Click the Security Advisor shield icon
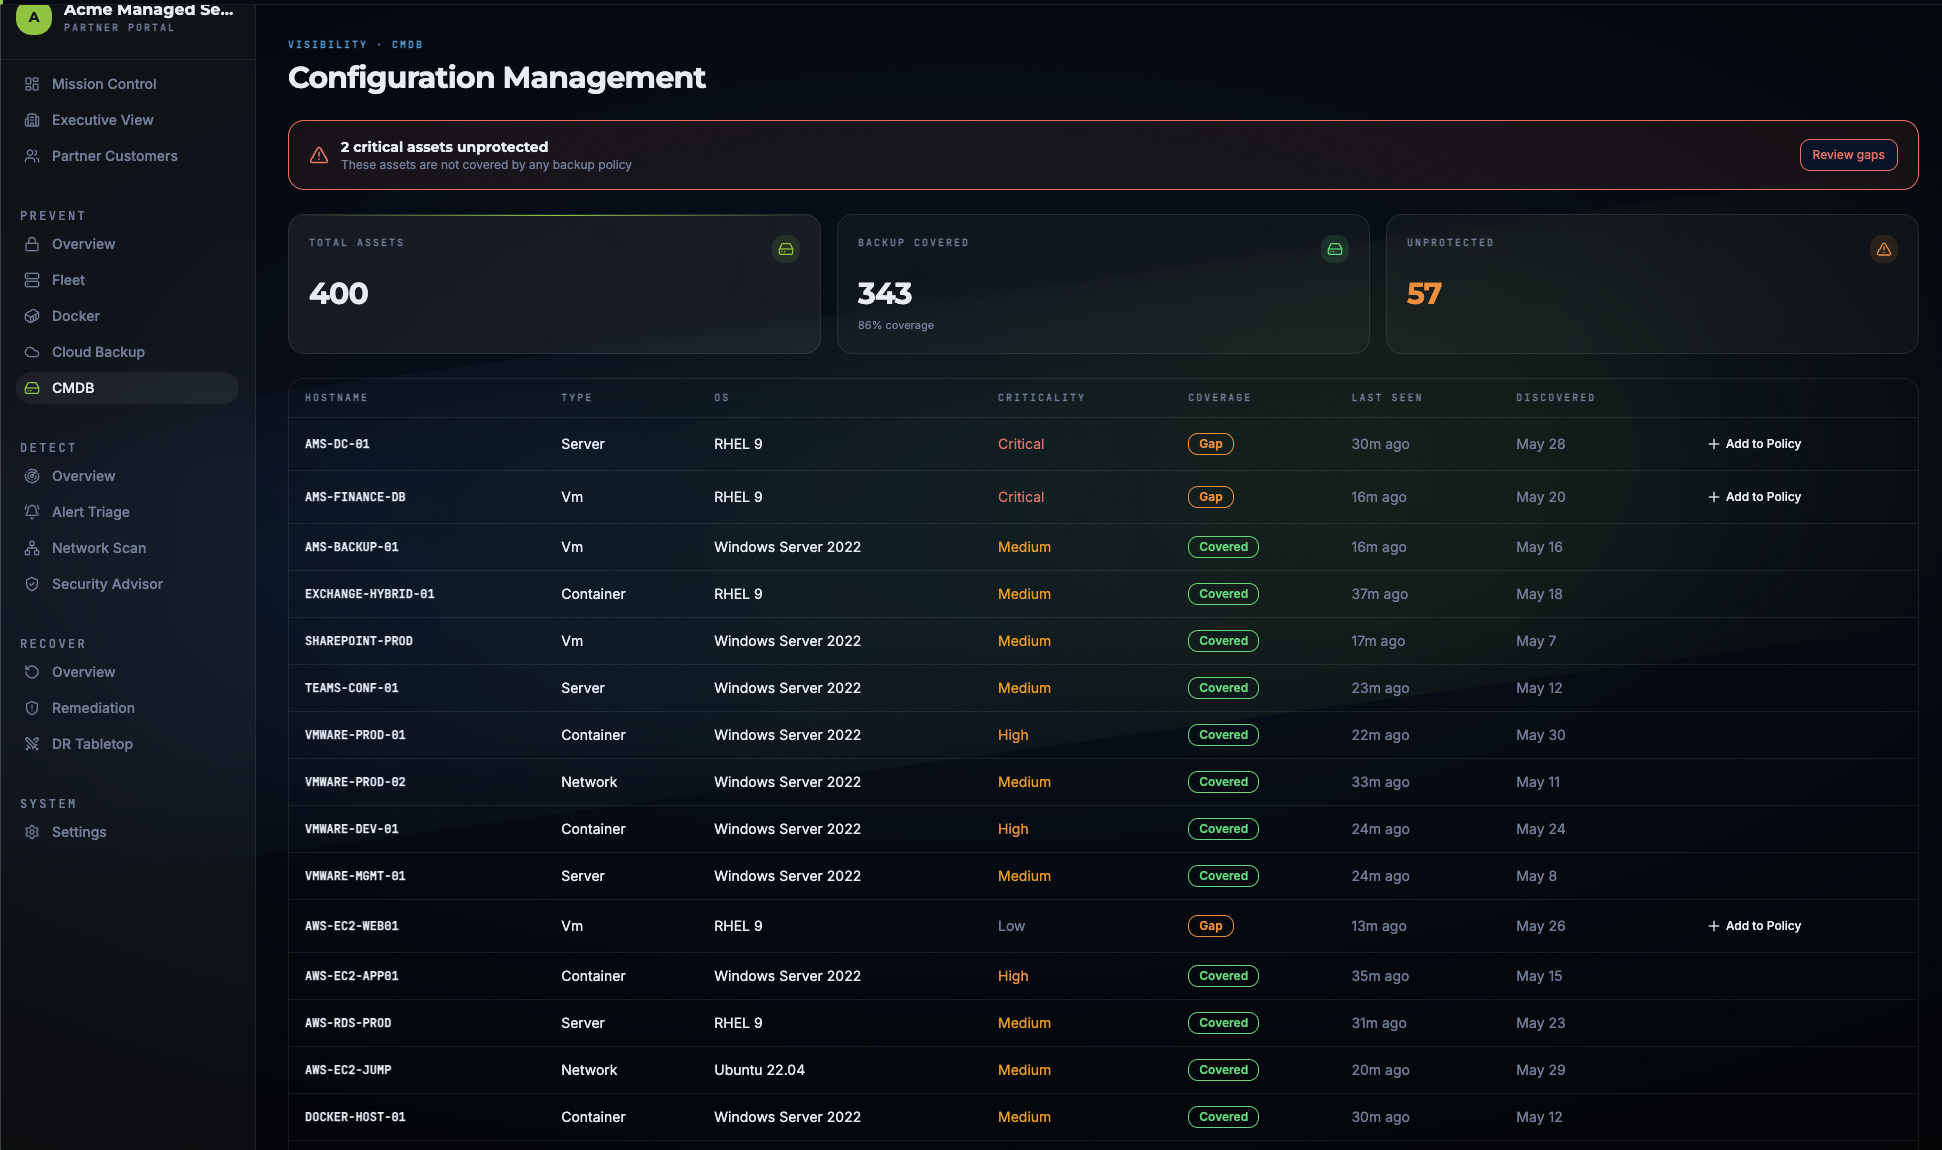The width and height of the screenshot is (1942, 1150). 32,584
